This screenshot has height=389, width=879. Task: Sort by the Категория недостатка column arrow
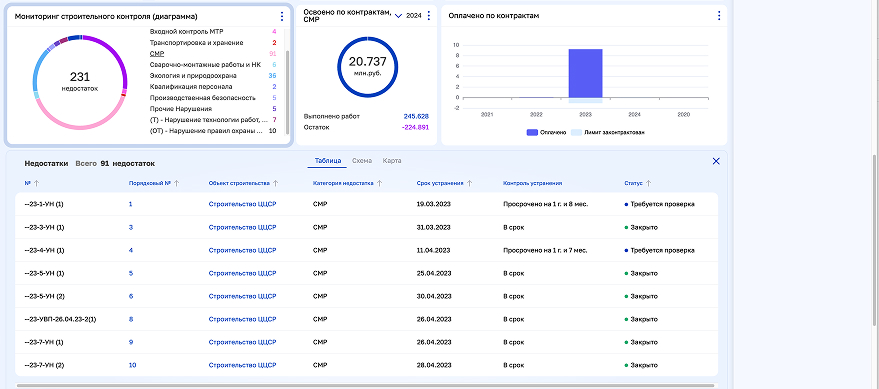click(x=380, y=183)
